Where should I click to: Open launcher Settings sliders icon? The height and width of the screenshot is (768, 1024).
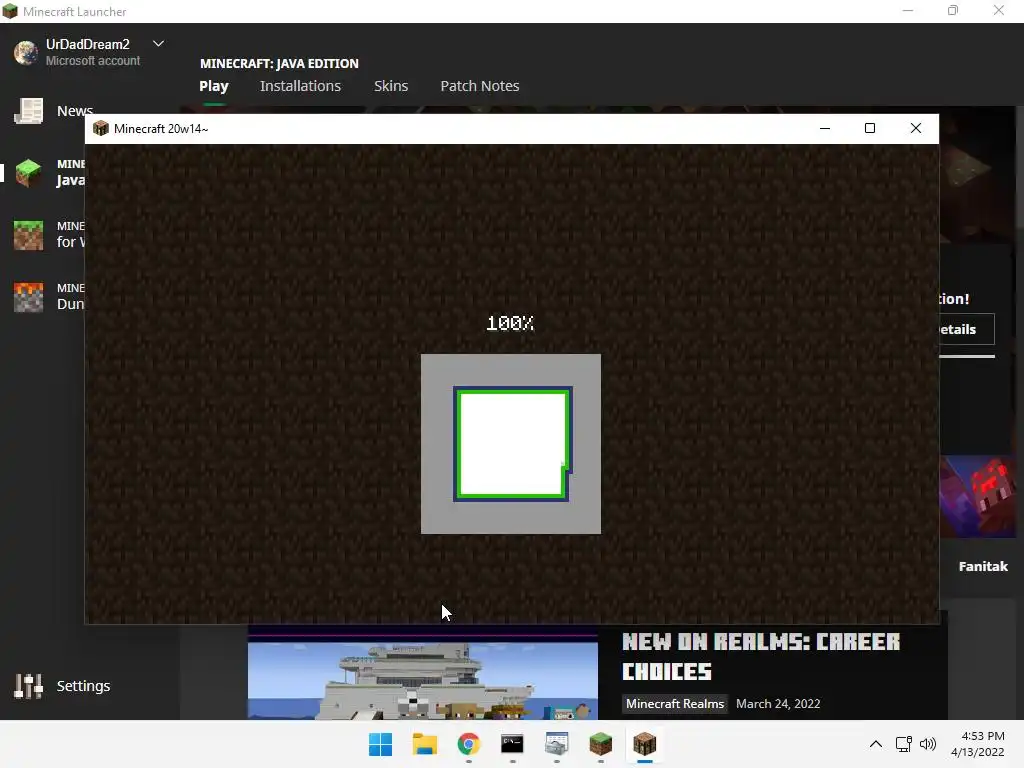coord(29,686)
